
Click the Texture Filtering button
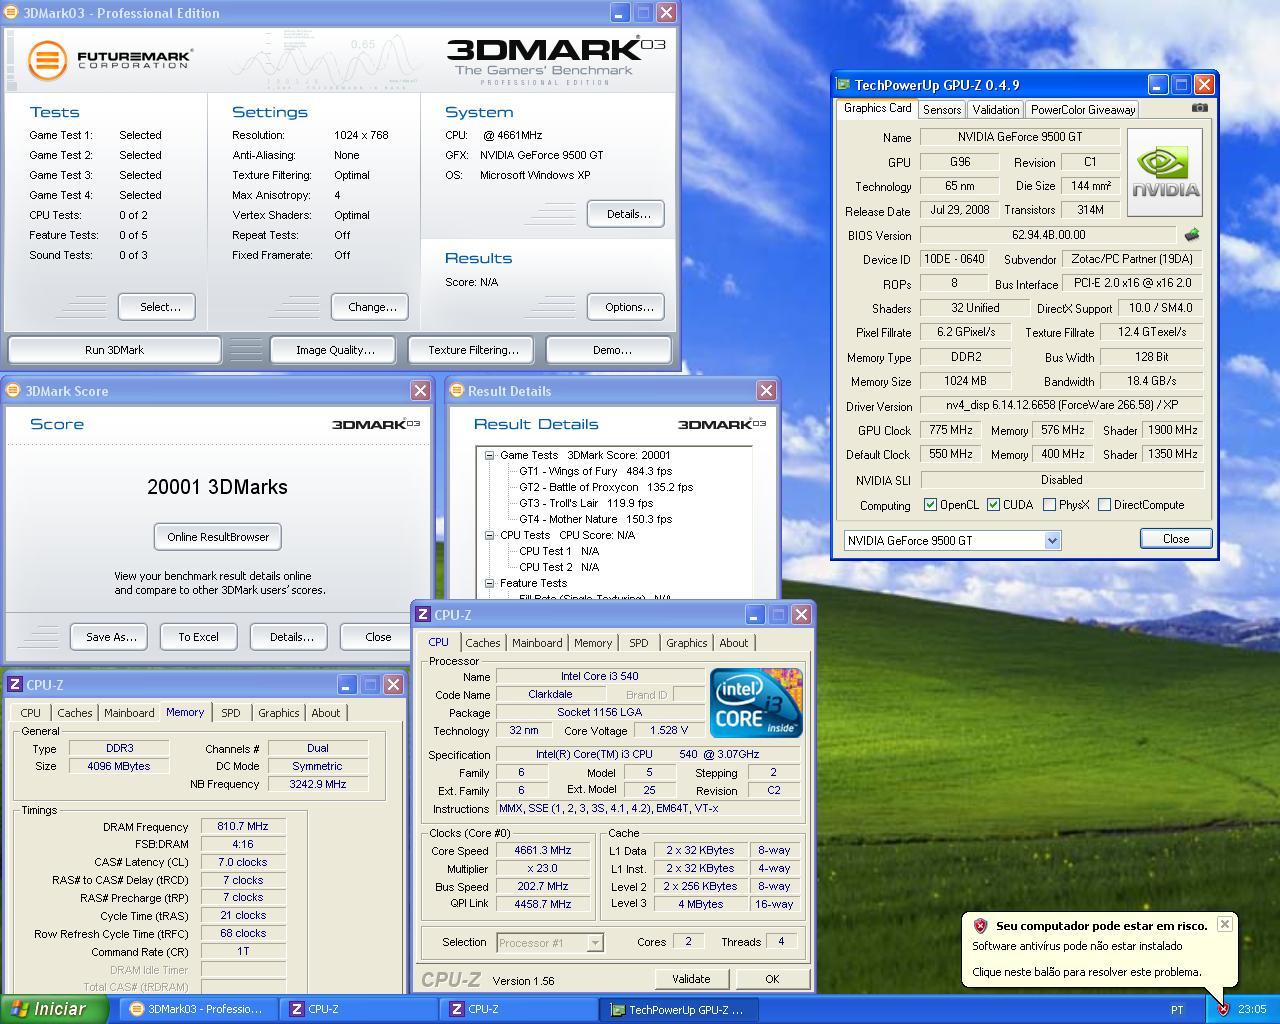click(x=473, y=350)
